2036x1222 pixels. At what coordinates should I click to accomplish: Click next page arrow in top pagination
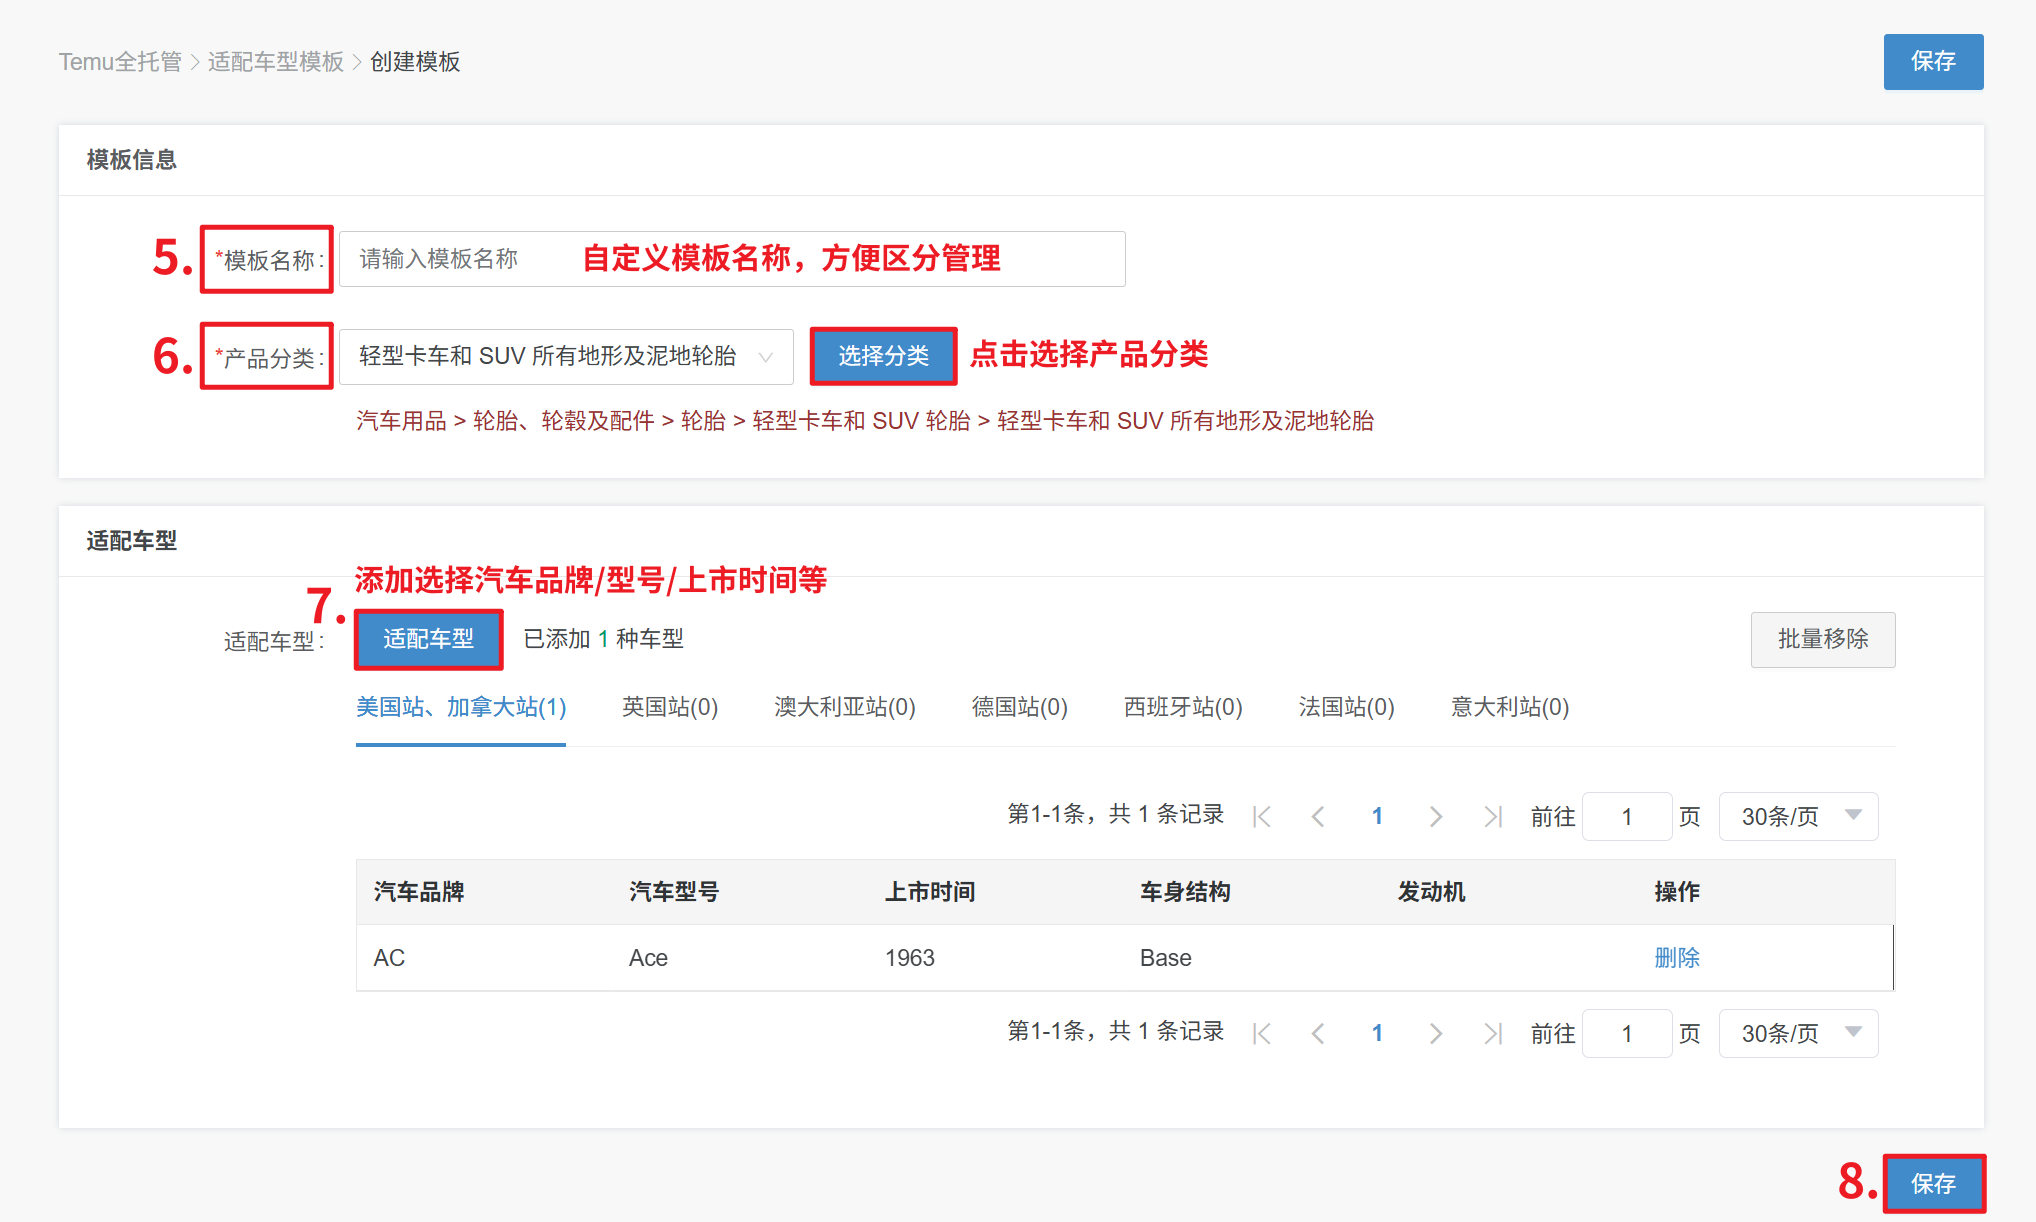(1436, 817)
